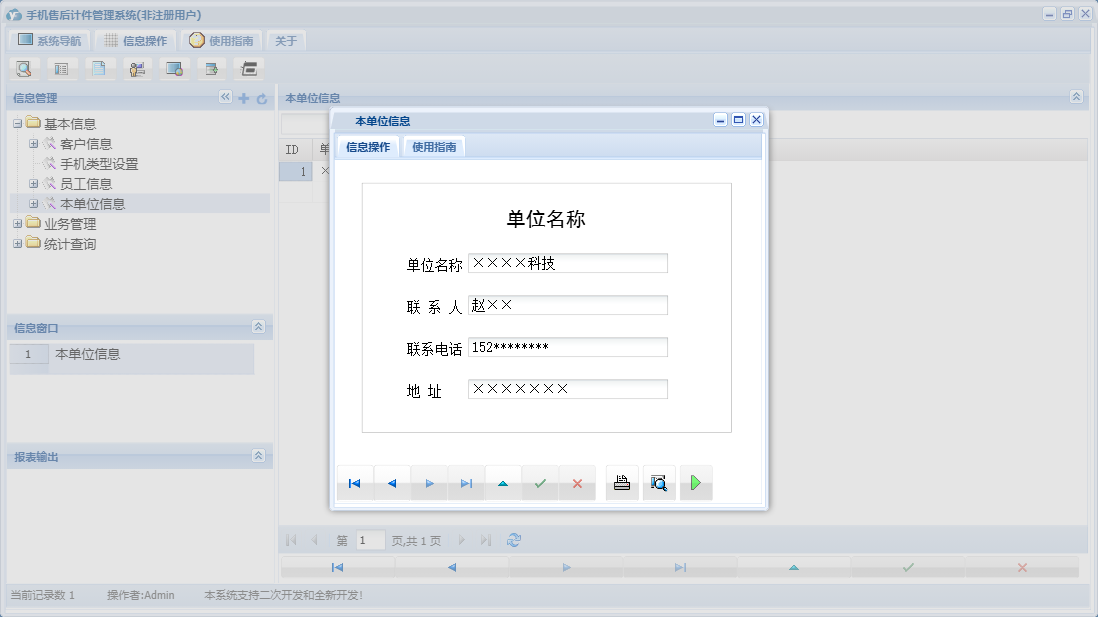Switch to the 使用指南 tab in the dialog
Viewport: 1098px width, 617px height.
[x=432, y=145]
